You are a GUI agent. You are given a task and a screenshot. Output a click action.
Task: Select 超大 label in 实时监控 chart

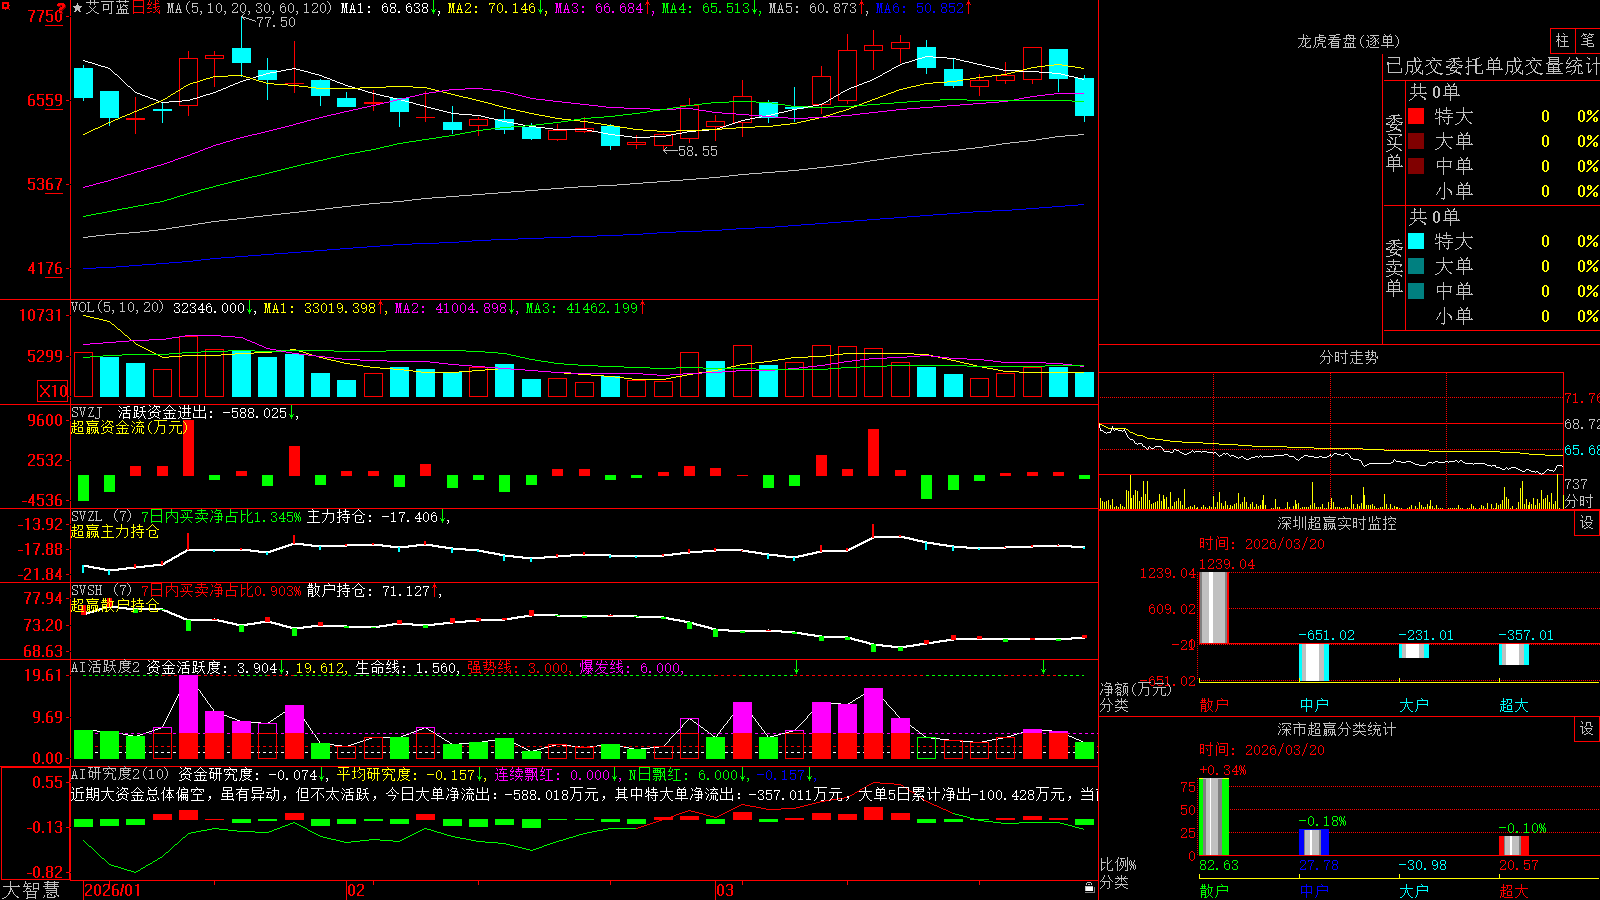1514,705
